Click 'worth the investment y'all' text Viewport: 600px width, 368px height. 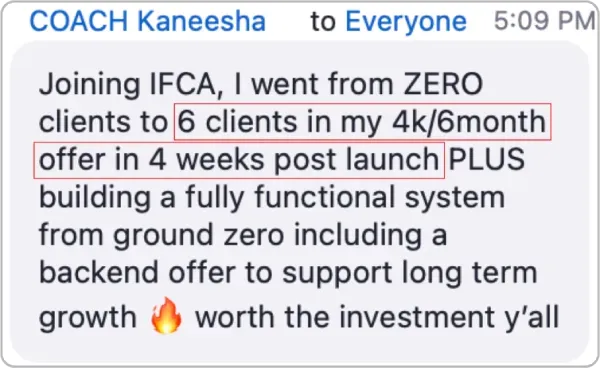[377, 317]
